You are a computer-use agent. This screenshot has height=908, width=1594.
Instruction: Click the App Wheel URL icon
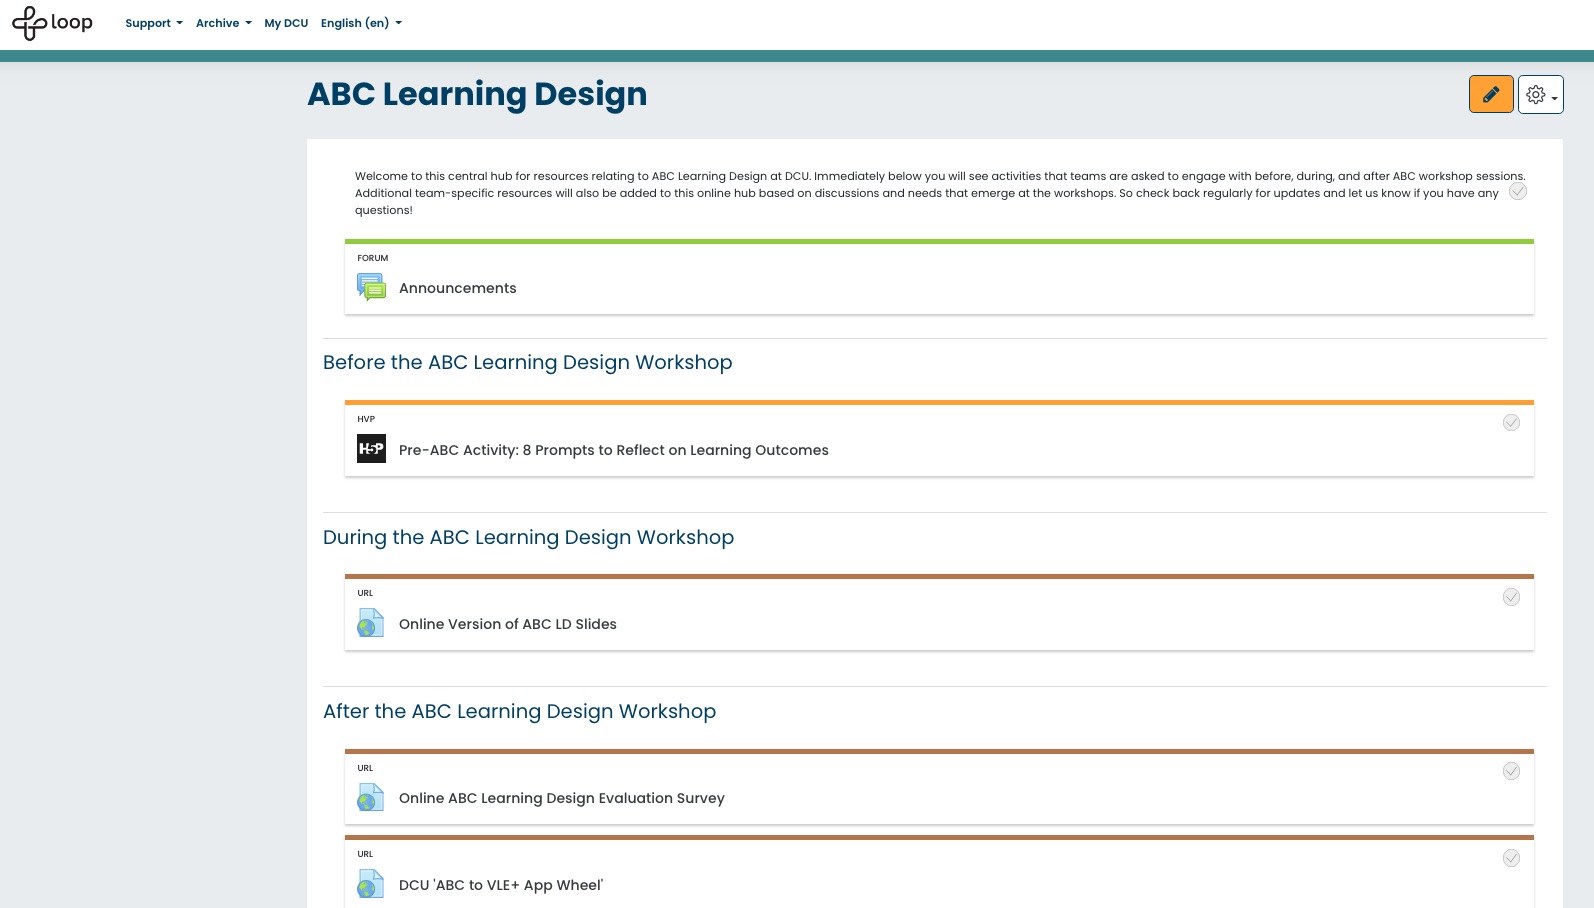pyautogui.click(x=371, y=885)
